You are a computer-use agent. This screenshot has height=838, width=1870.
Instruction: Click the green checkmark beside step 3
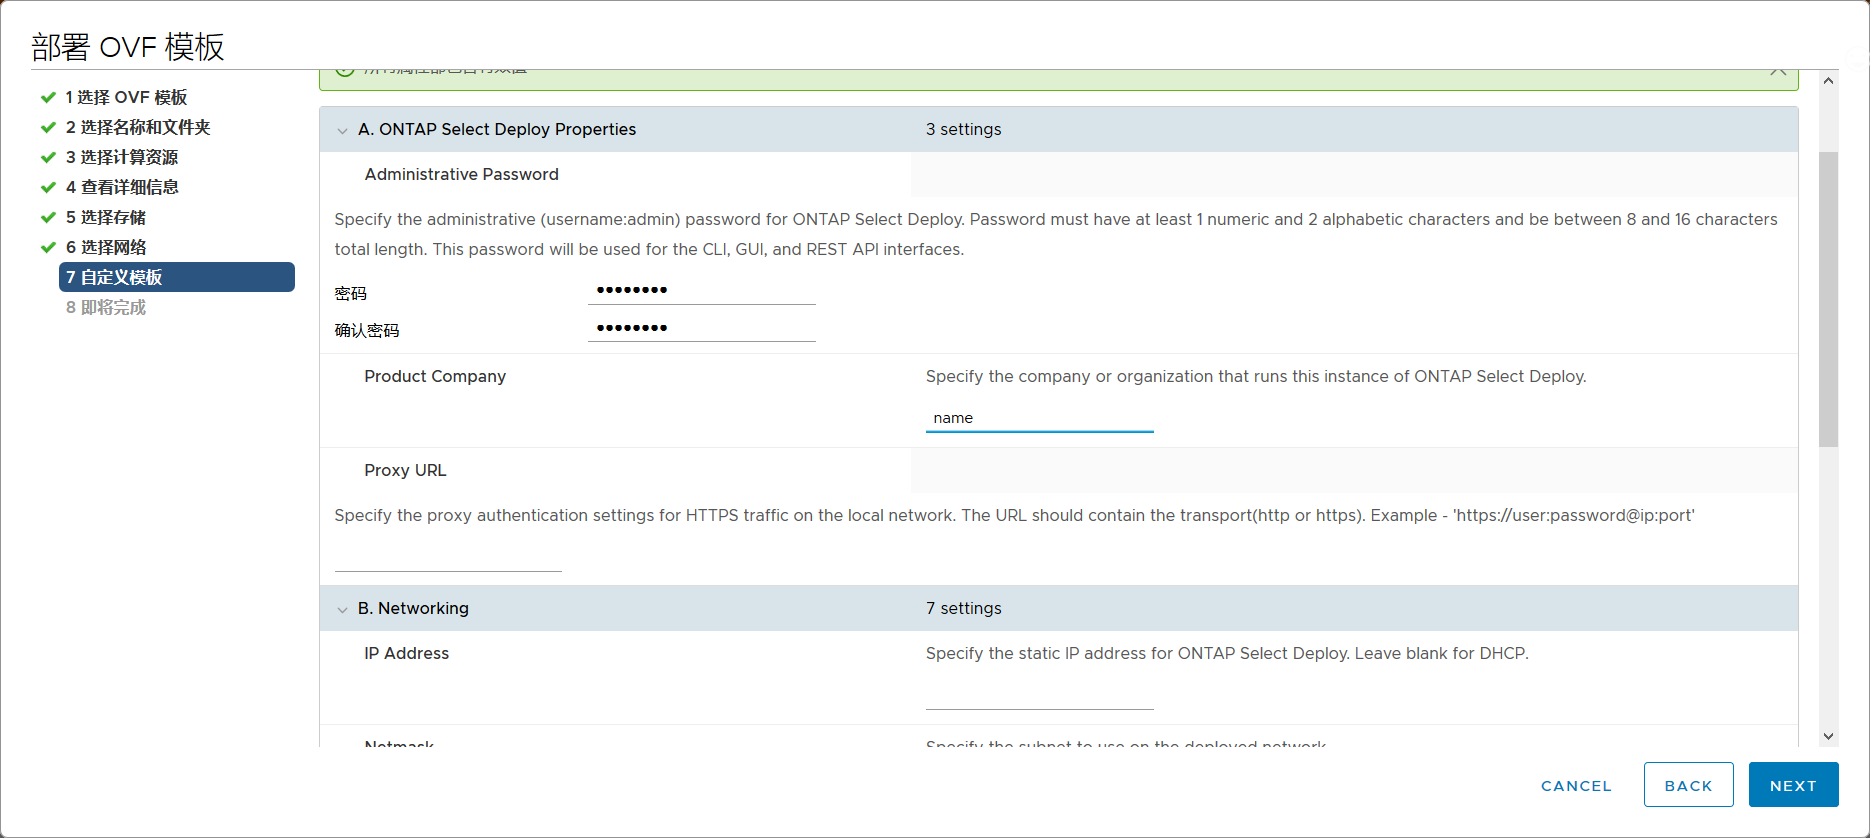(x=48, y=157)
